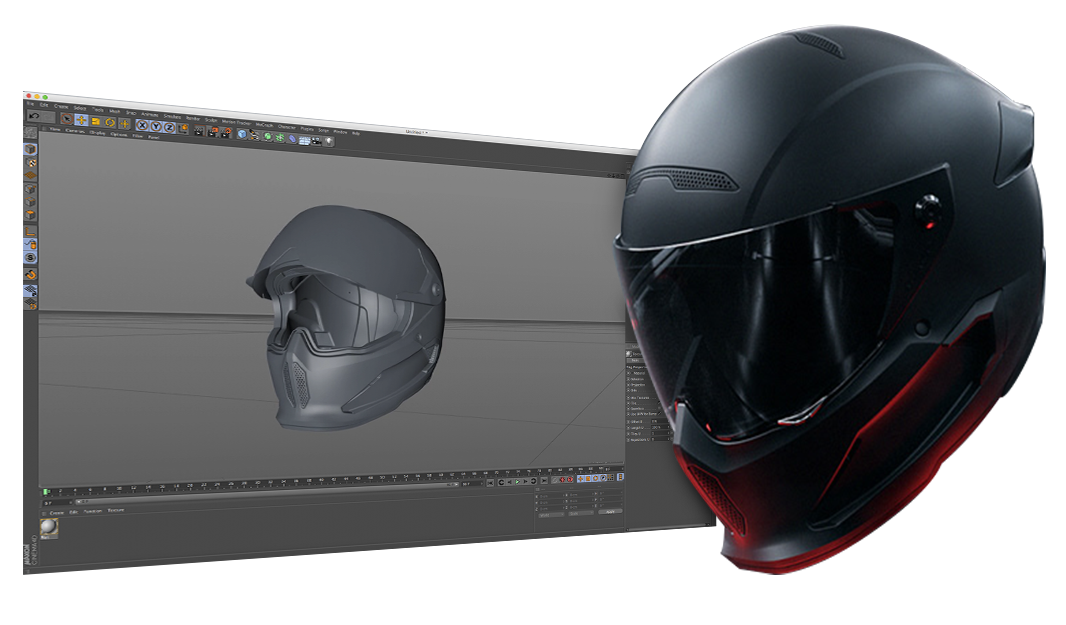This screenshot has width=1066, height=625.
Task: Open the Edit menu
Action: point(44,105)
